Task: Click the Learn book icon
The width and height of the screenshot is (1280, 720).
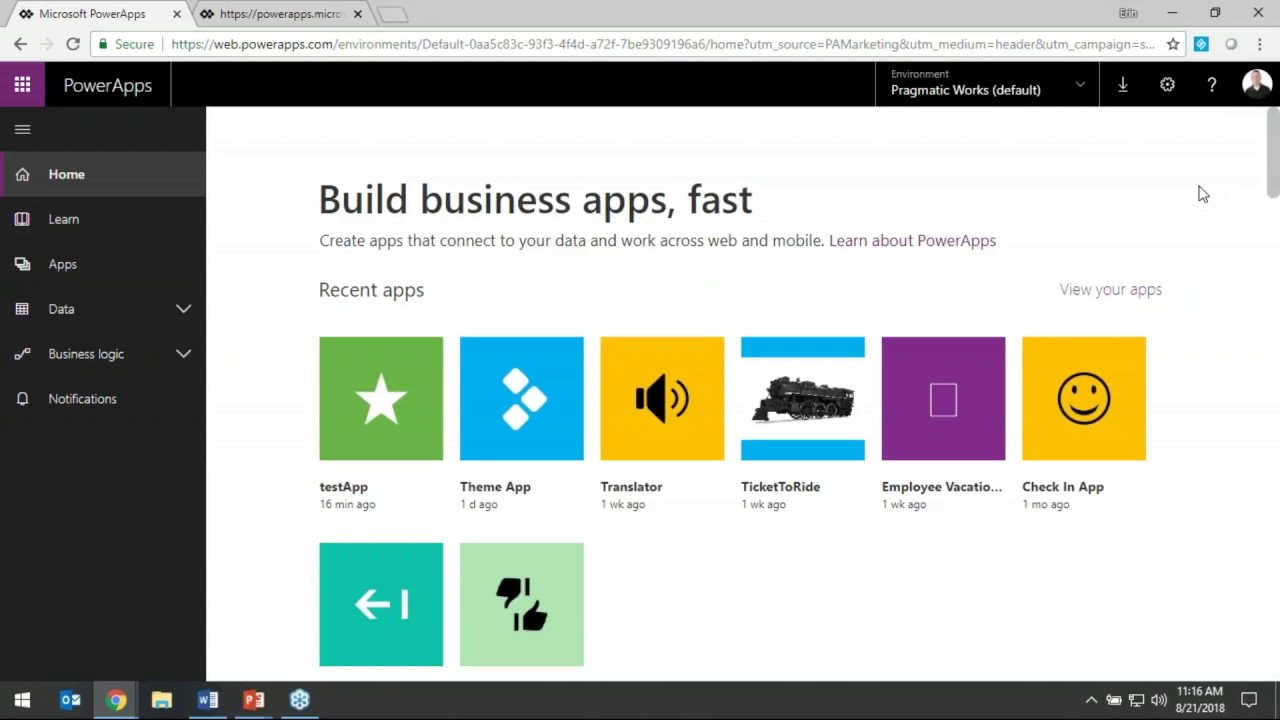Action: (22, 219)
